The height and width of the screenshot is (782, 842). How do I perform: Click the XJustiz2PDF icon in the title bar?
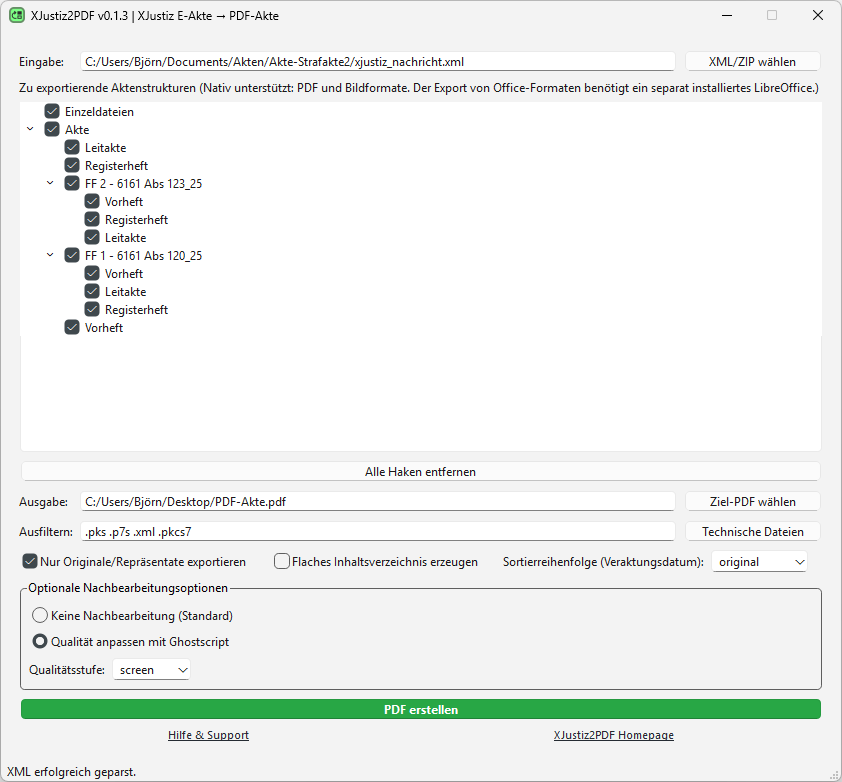coord(17,16)
